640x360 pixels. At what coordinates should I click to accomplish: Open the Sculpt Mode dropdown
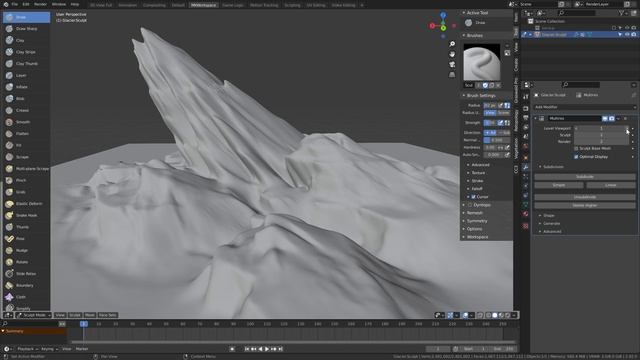tap(34, 315)
